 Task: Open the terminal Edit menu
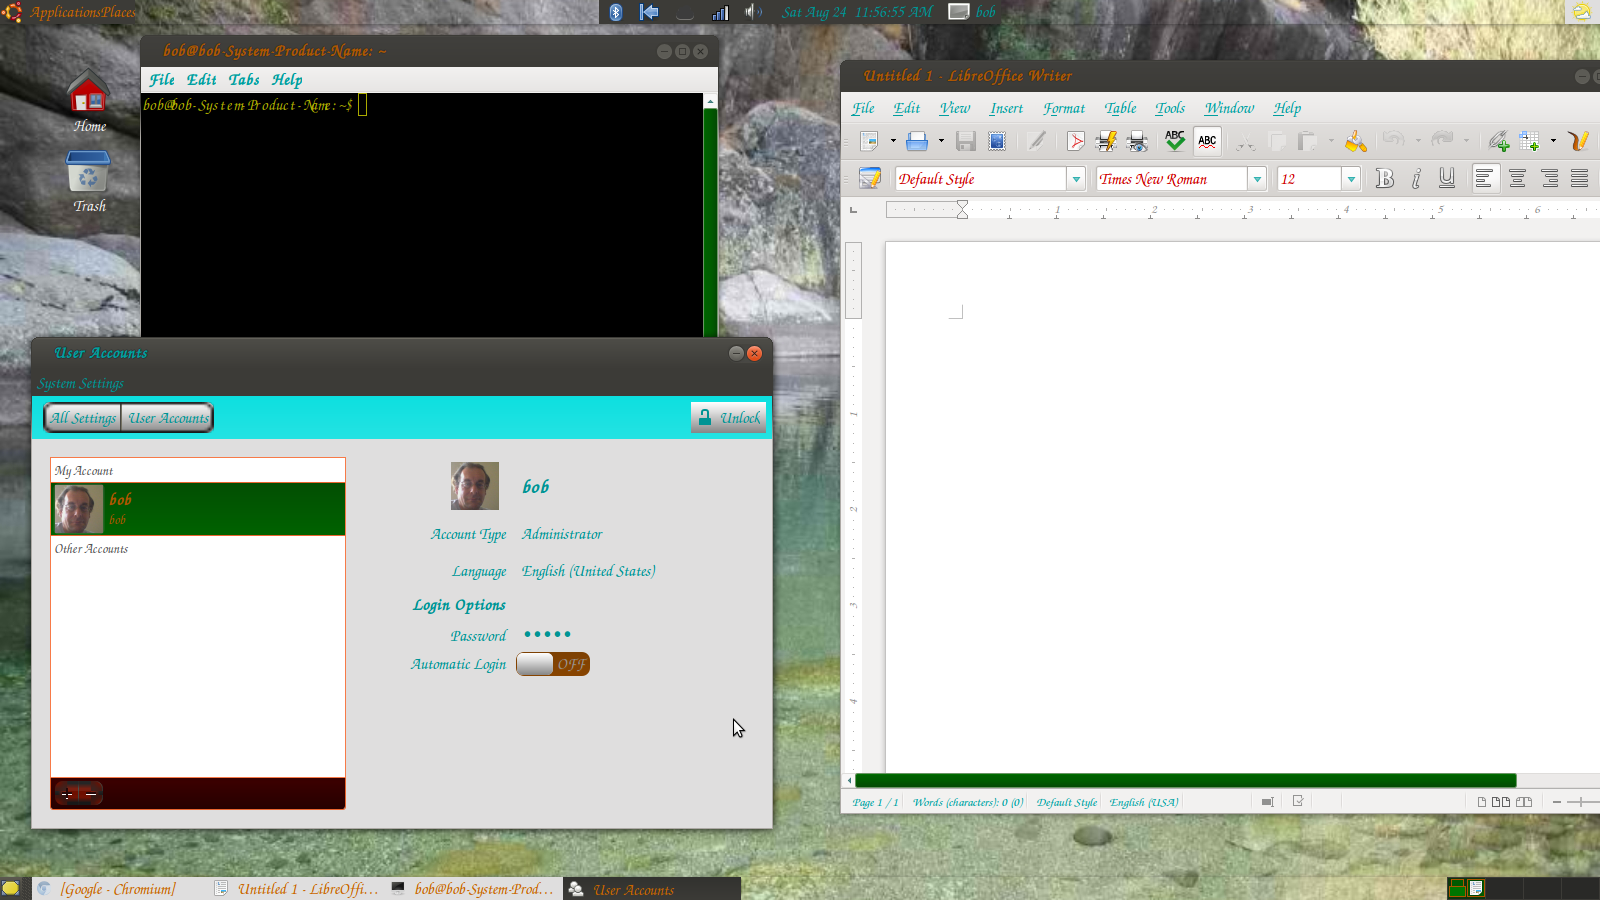pos(201,80)
